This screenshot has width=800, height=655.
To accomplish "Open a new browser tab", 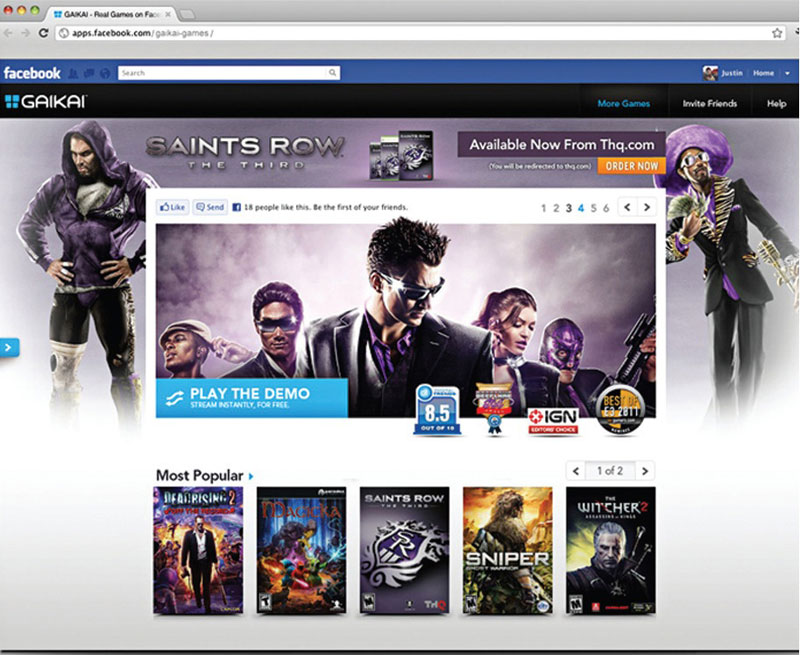I will tap(187, 14).
